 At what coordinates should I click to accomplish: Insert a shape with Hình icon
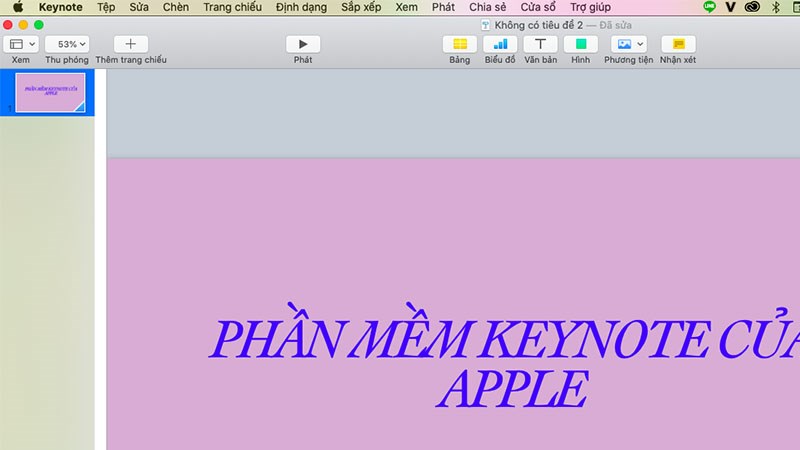(581, 44)
